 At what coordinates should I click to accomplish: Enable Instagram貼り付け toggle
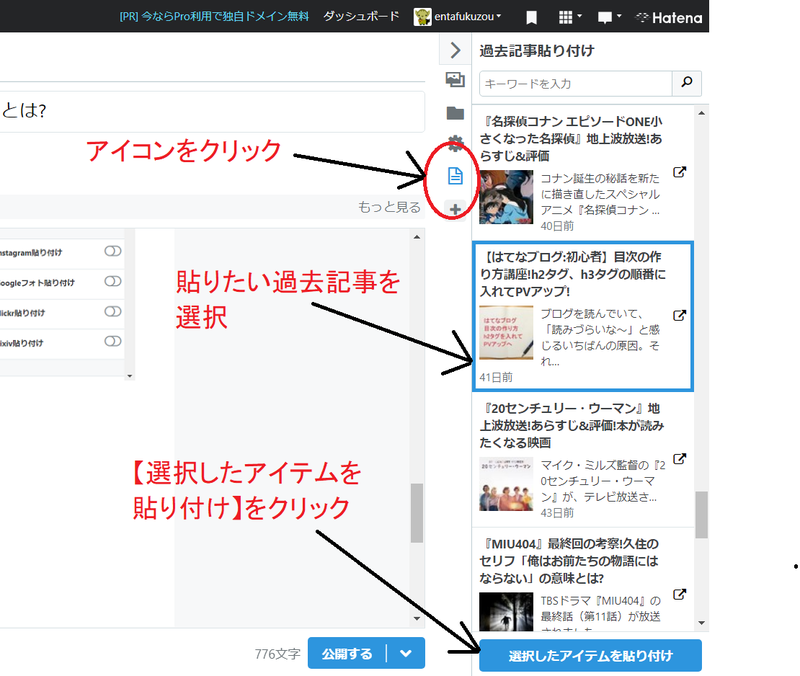113,252
